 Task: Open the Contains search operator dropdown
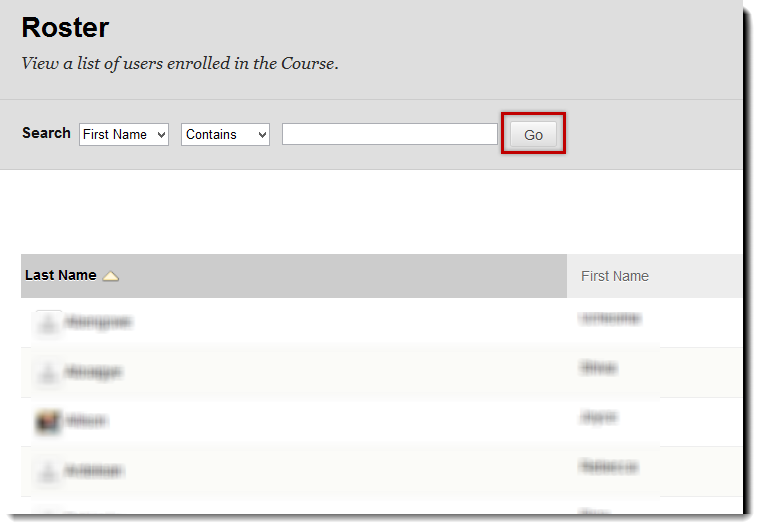pyautogui.click(x=225, y=135)
